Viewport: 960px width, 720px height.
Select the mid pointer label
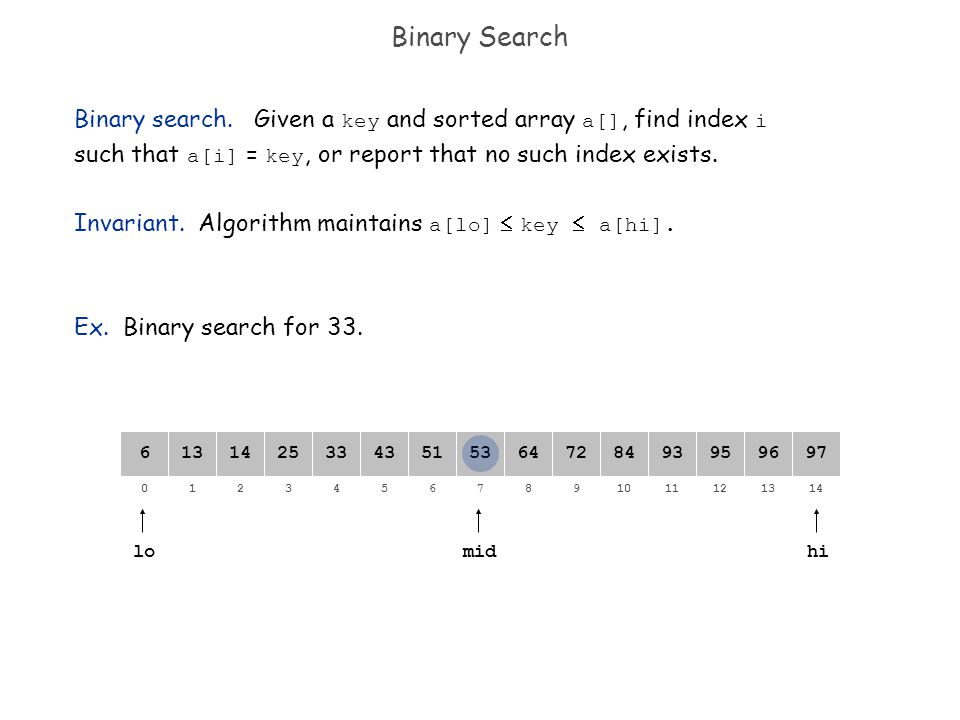click(x=479, y=552)
